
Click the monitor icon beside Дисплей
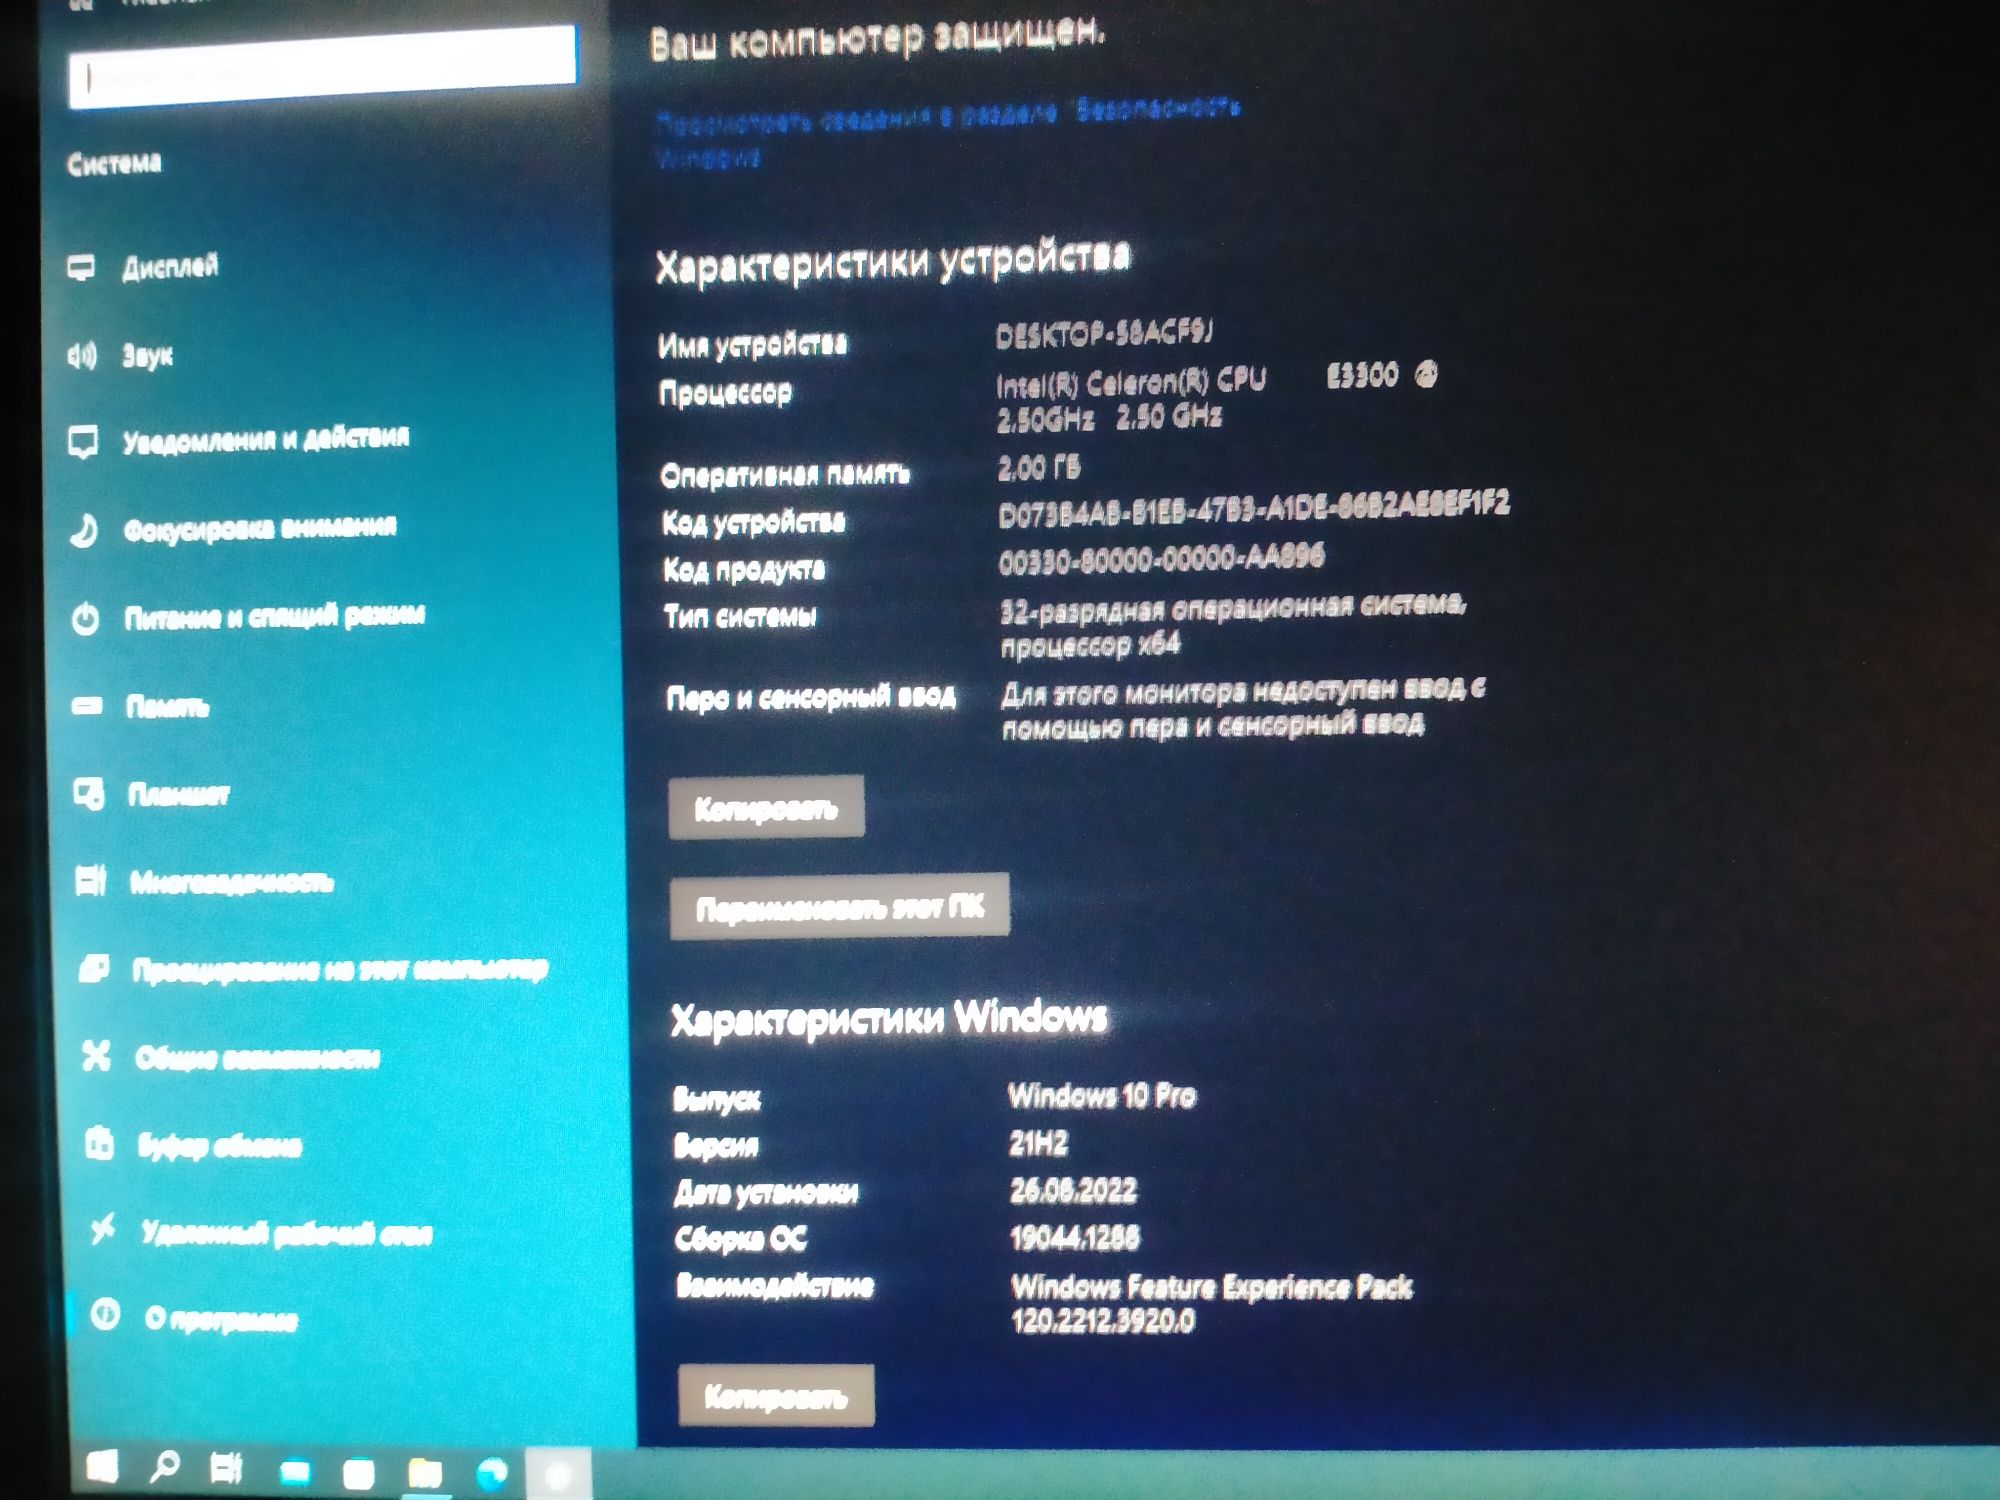click(x=81, y=268)
